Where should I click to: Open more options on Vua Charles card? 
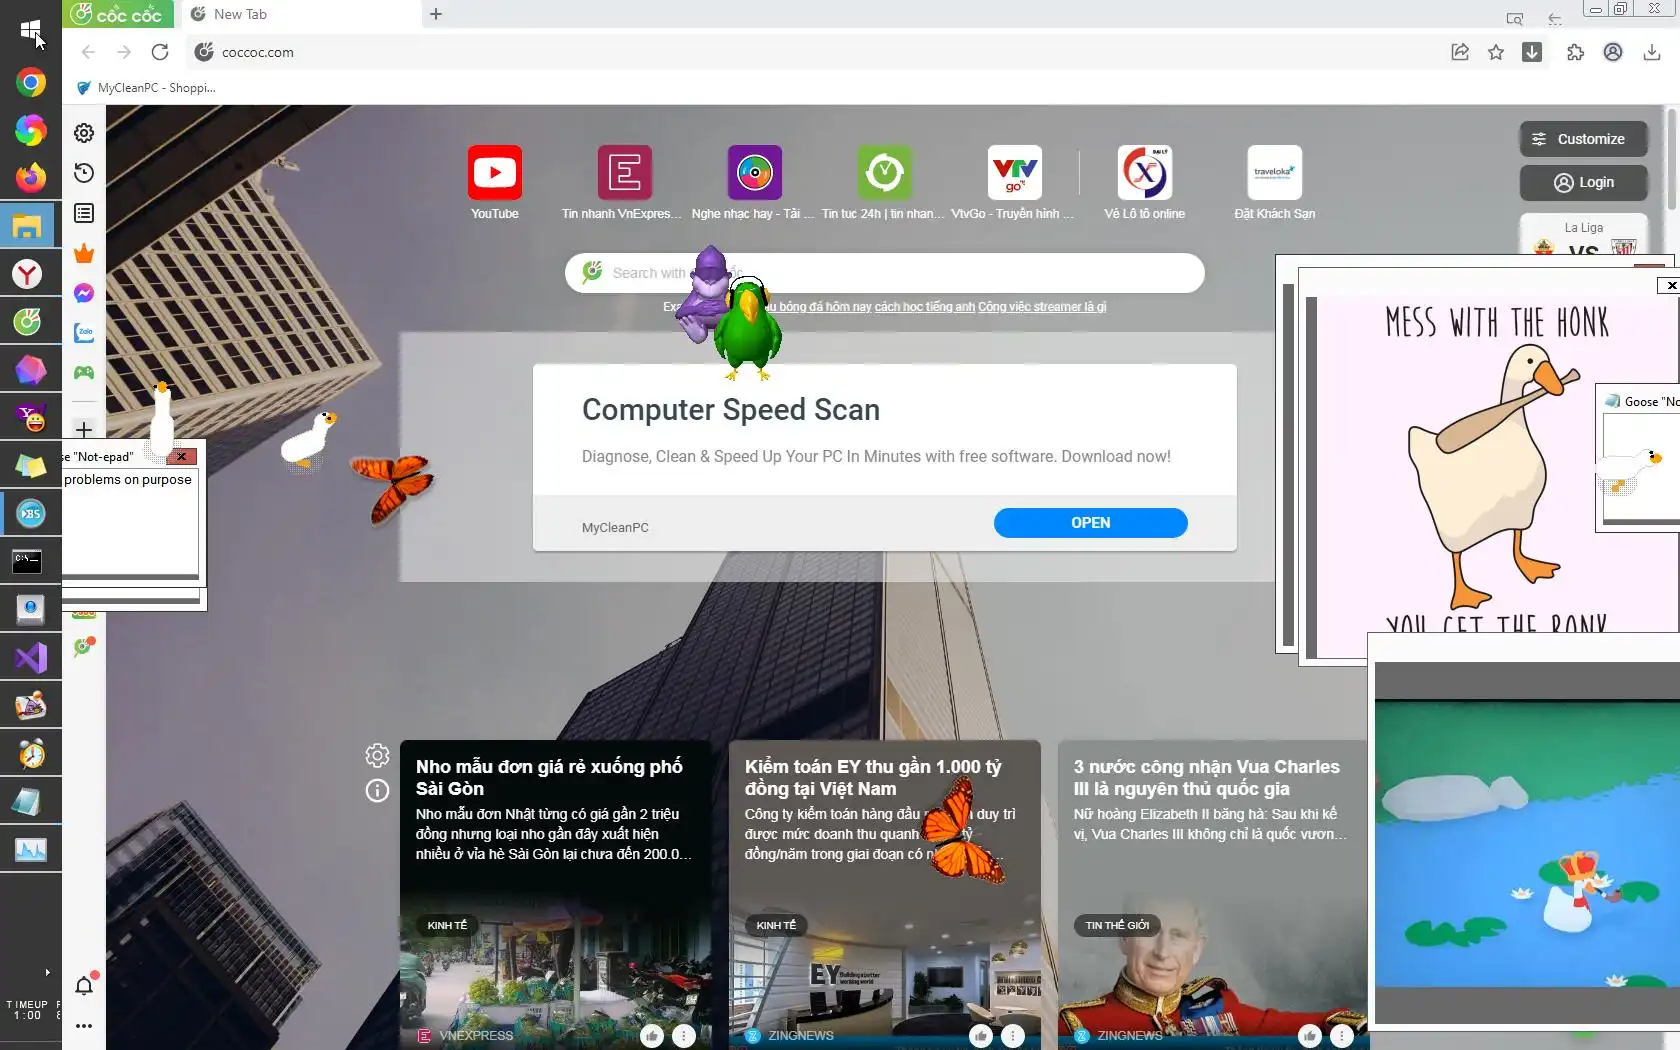pyautogui.click(x=1342, y=1036)
